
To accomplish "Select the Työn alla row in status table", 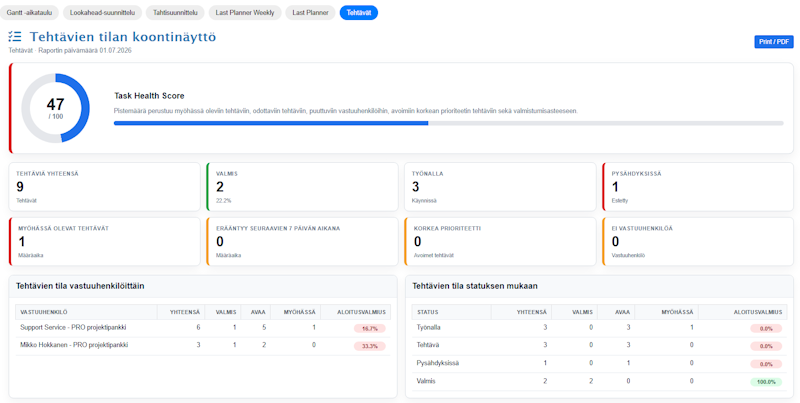I will click(599, 328).
